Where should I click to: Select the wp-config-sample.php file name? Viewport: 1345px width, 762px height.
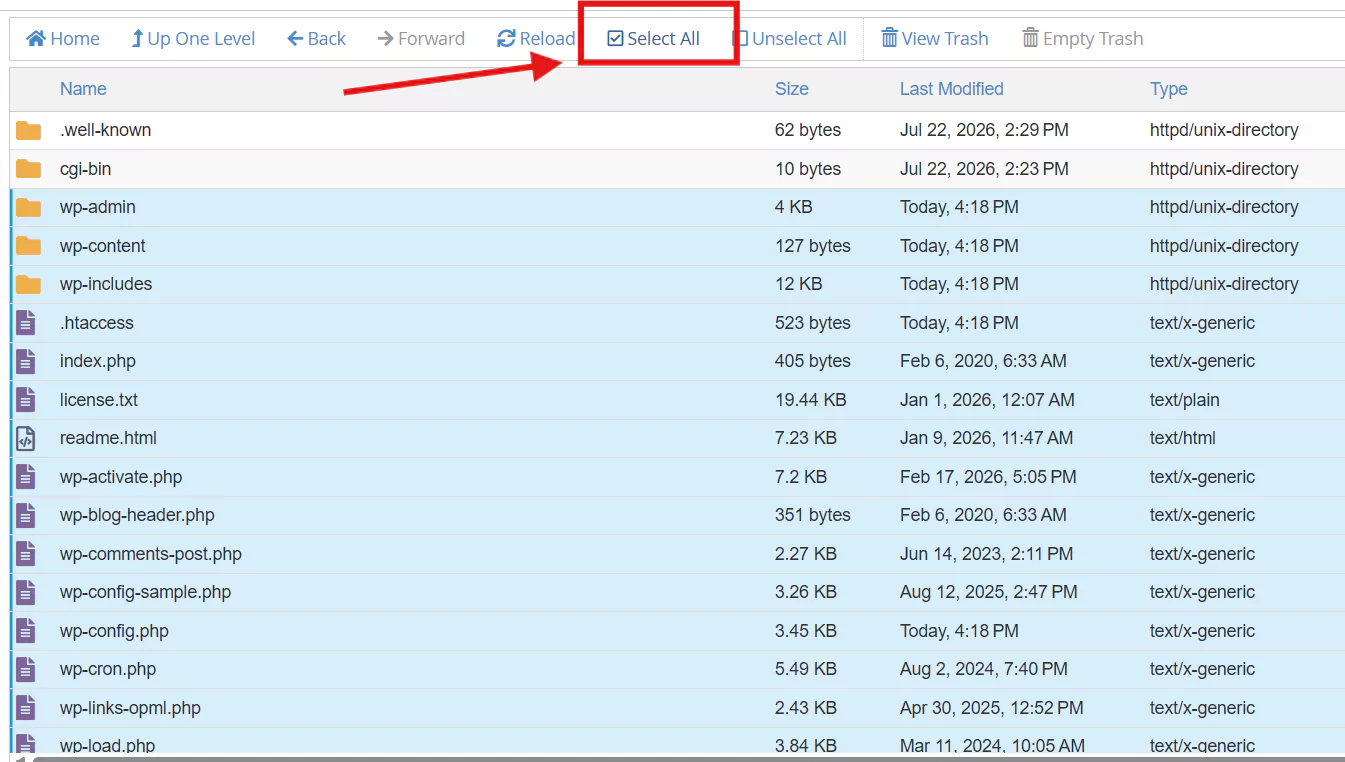point(145,592)
